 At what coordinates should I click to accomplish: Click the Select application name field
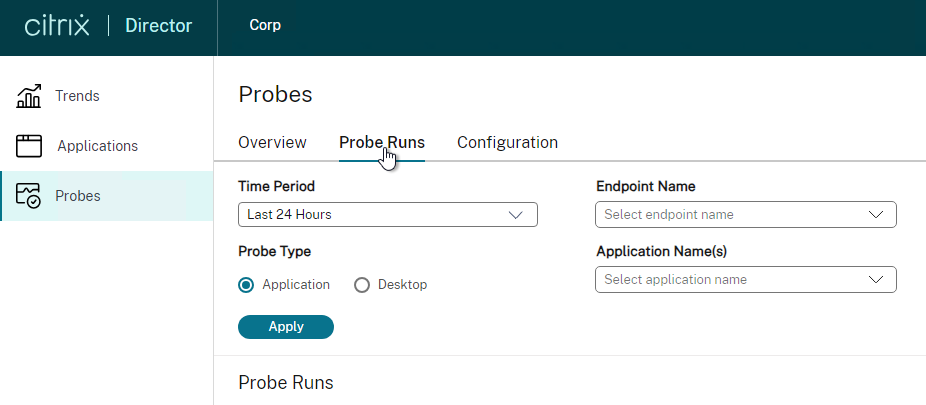click(x=746, y=279)
